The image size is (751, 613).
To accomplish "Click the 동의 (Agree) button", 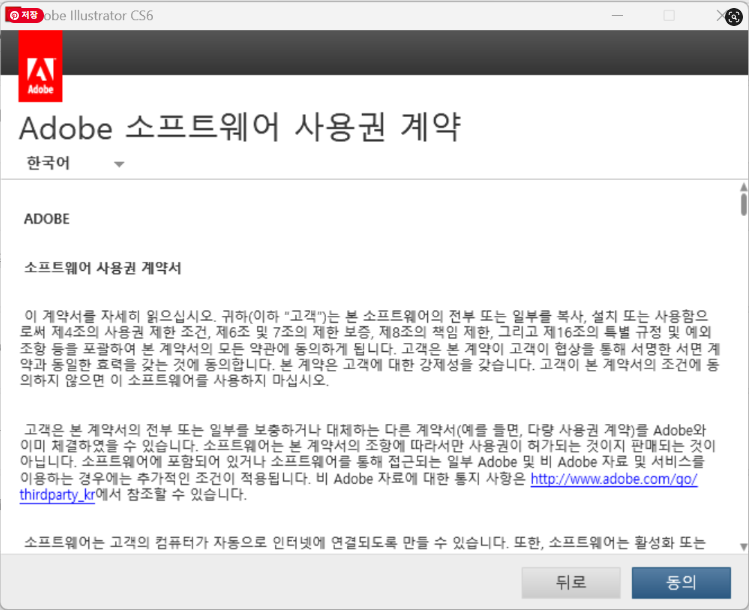I will pos(682,584).
